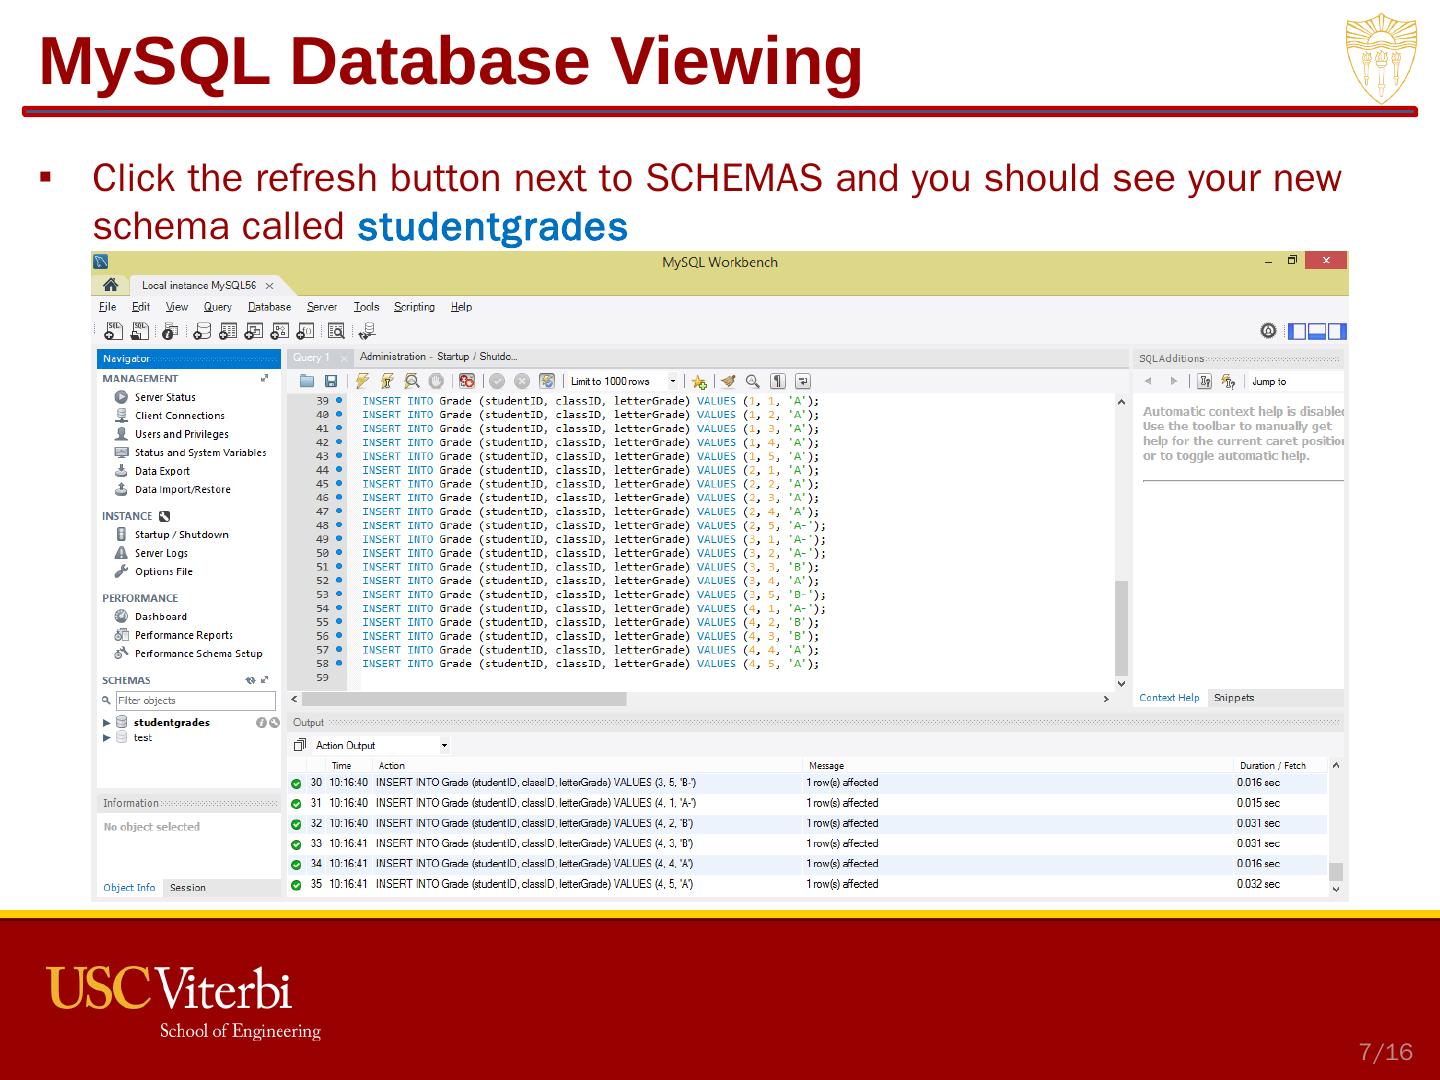Execute query with the lightning bolt icon
Viewport: 1440px width, 1080px height.
pos(362,381)
